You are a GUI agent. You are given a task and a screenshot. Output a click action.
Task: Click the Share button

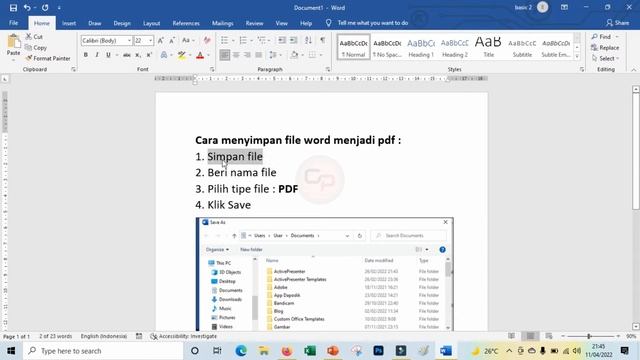[x=618, y=23]
